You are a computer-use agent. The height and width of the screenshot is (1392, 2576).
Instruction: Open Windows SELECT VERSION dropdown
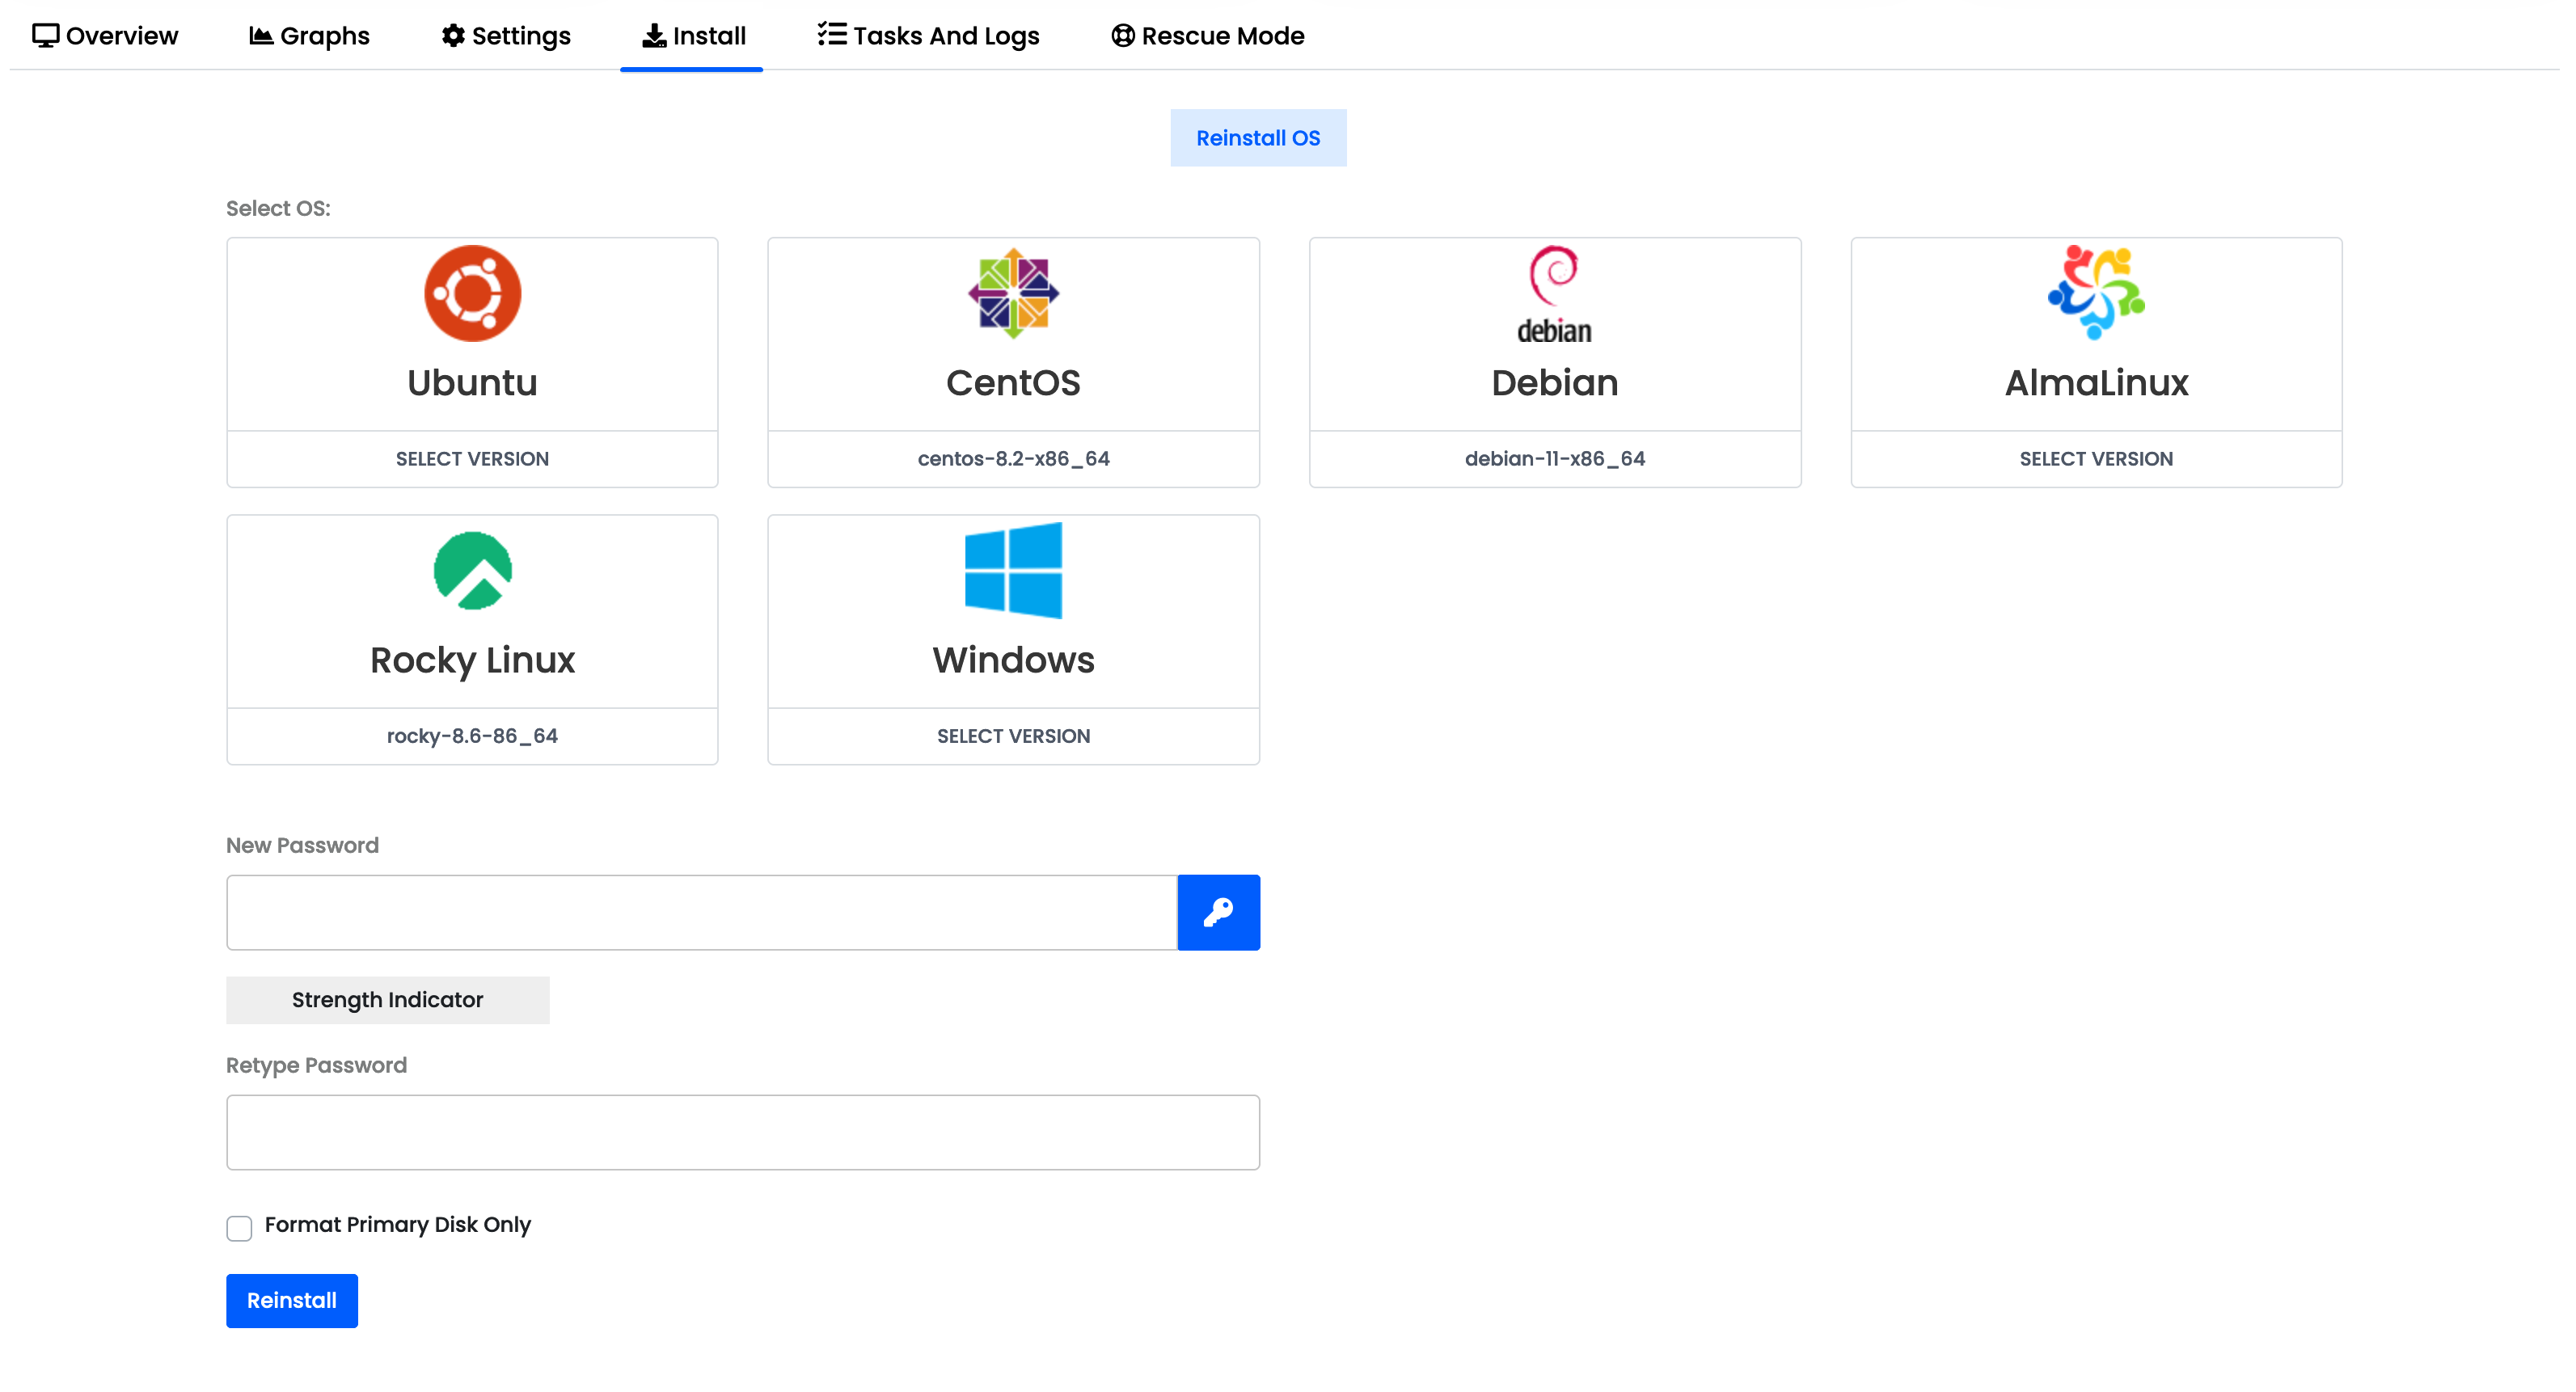pos(1013,736)
